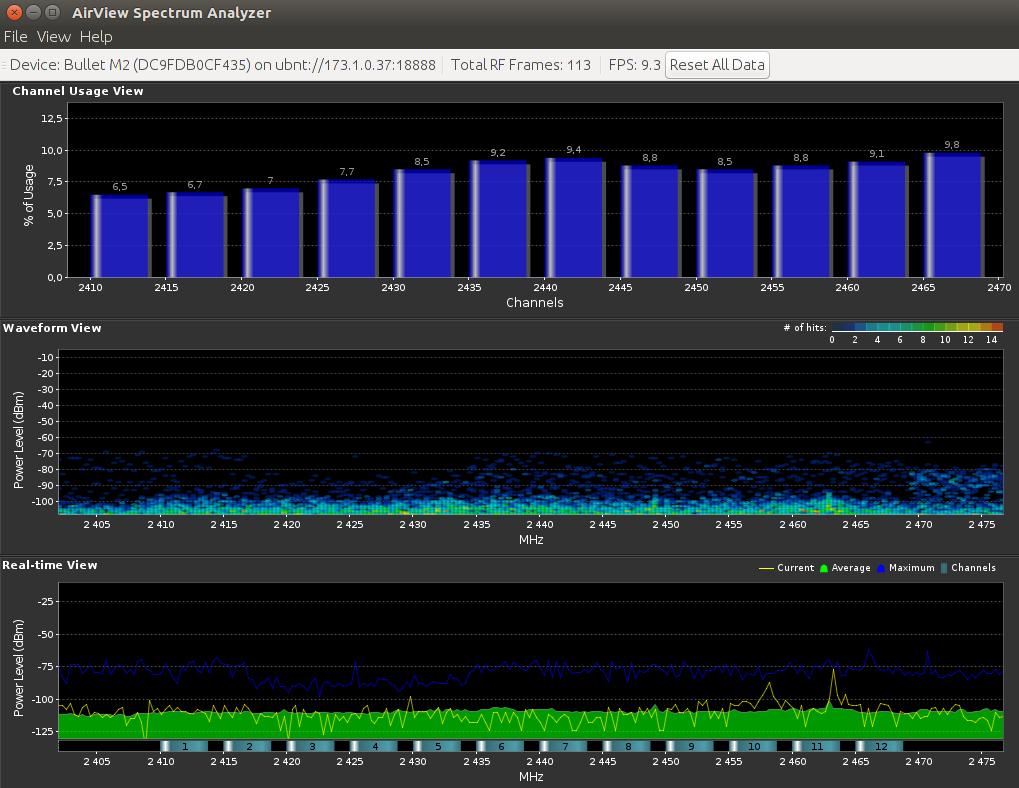The image size is (1019, 788).
Task: Click the Total RF Frames: 113 readout
Action: click(521, 65)
